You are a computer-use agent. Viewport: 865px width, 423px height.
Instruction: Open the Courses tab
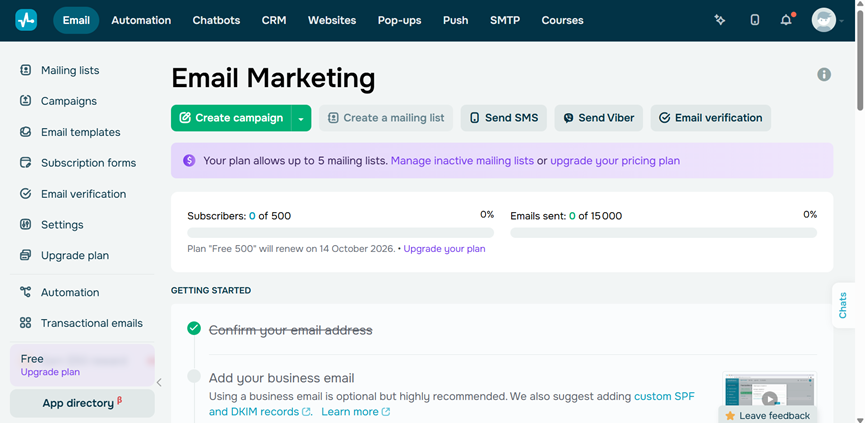click(x=563, y=20)
